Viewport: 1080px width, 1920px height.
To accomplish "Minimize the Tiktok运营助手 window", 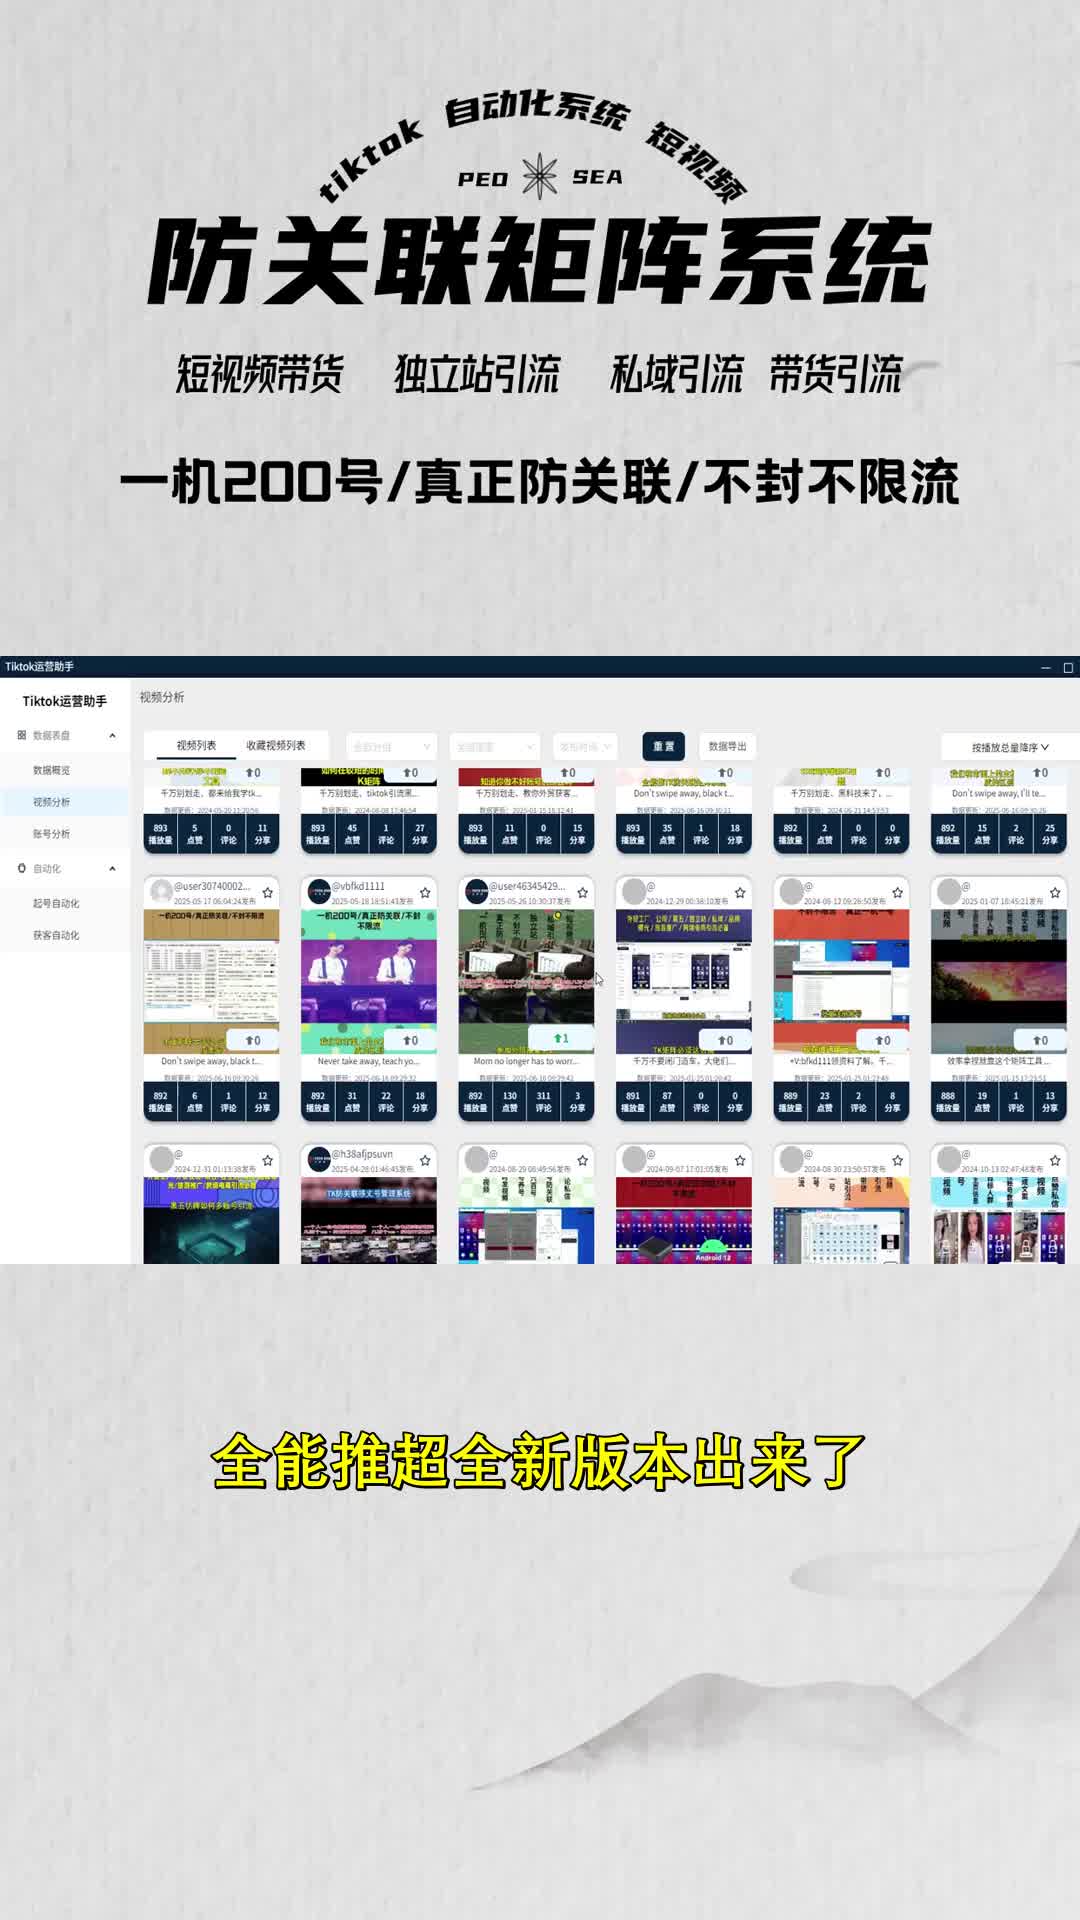I will coord(1046,667).
